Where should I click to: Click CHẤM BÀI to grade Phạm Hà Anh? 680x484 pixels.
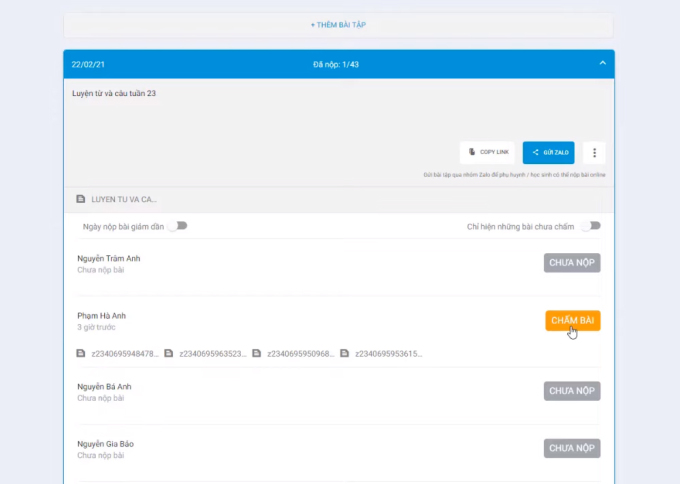click(x=572, y=320)
